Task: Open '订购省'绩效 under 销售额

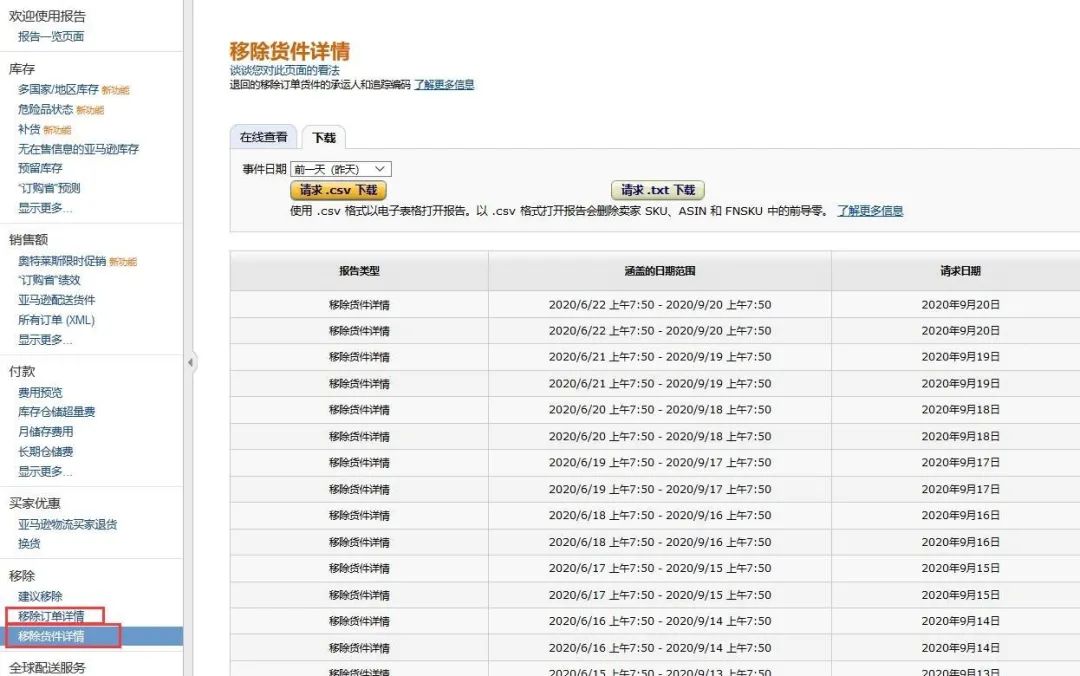Action: (49, 280)
